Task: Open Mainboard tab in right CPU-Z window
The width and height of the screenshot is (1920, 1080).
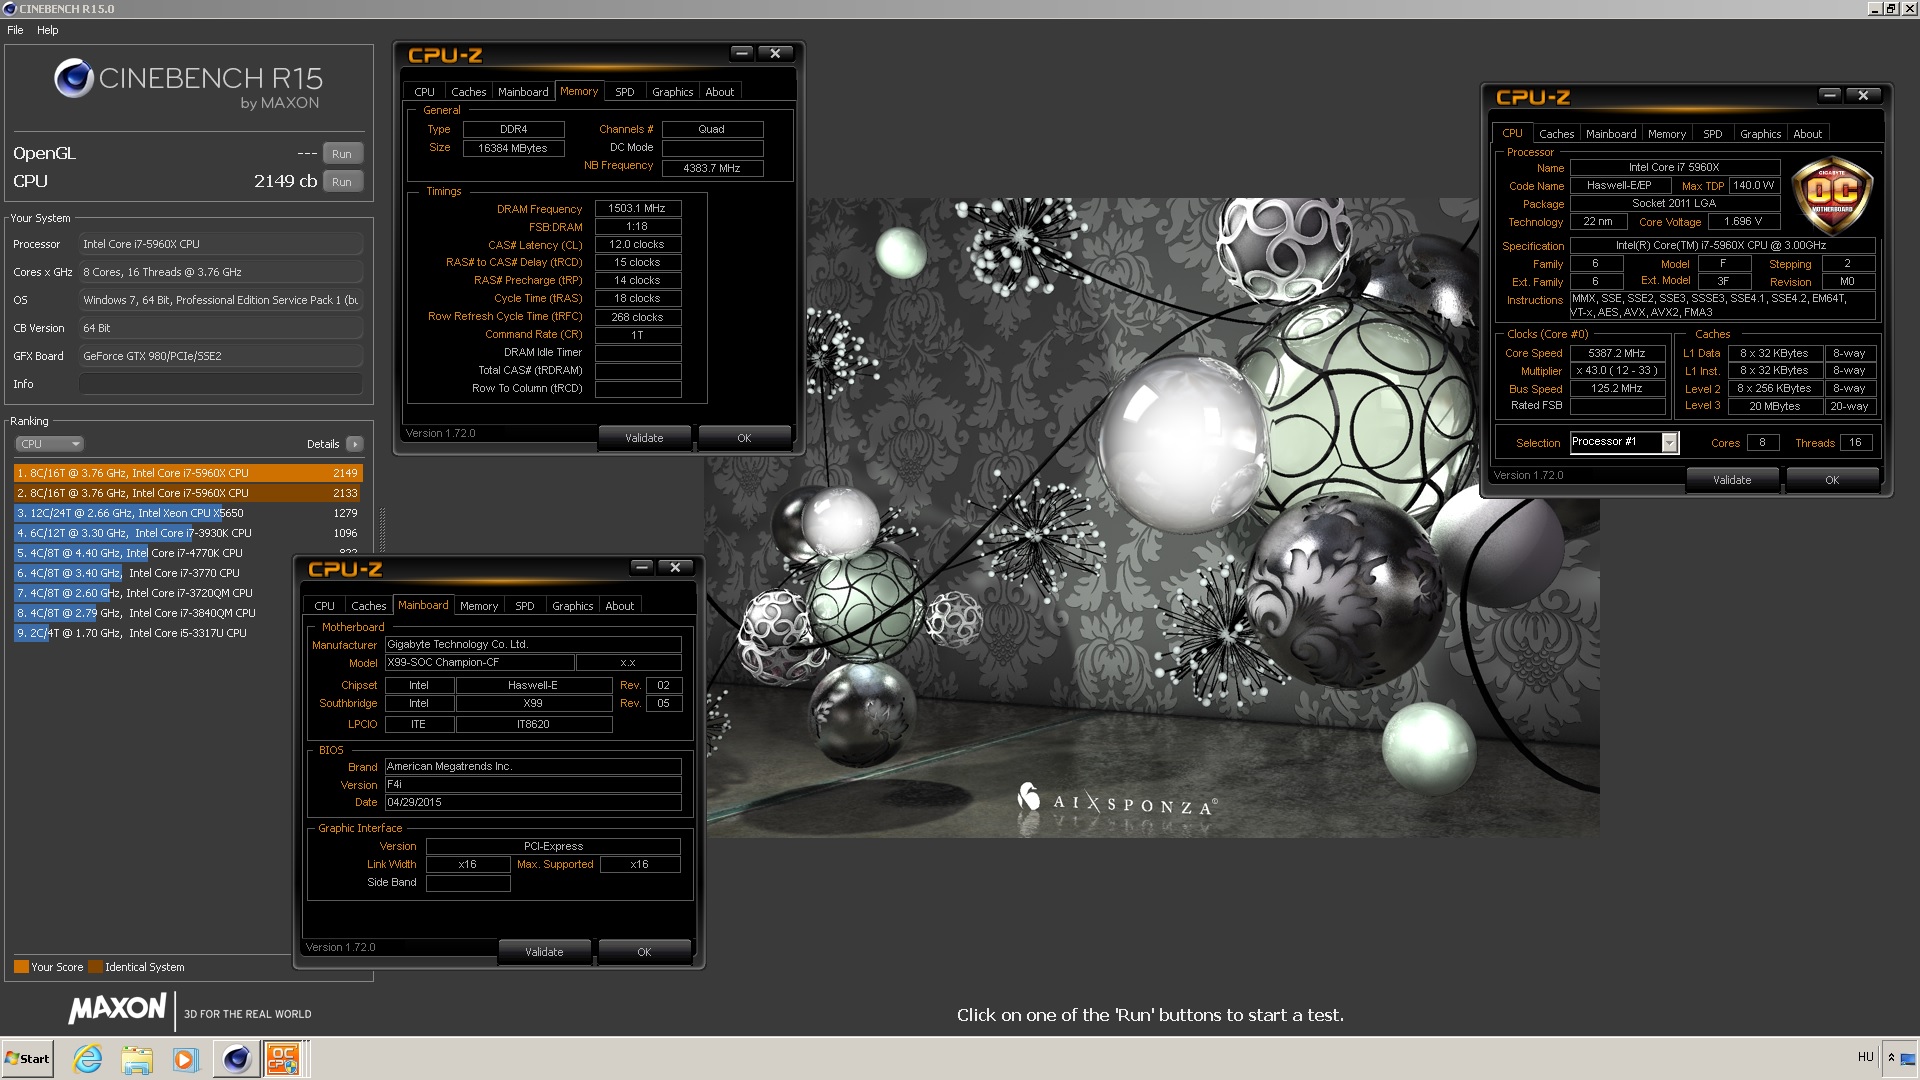Action: pyautogui.click(x=1611, y=134)
